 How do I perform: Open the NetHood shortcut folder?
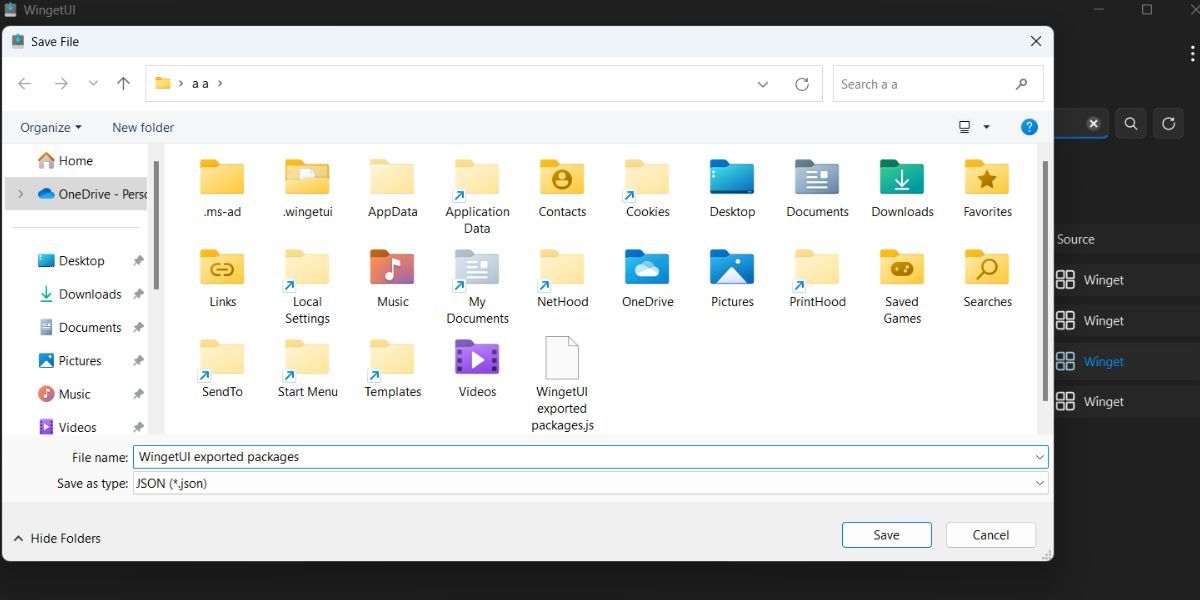[562, 279]
